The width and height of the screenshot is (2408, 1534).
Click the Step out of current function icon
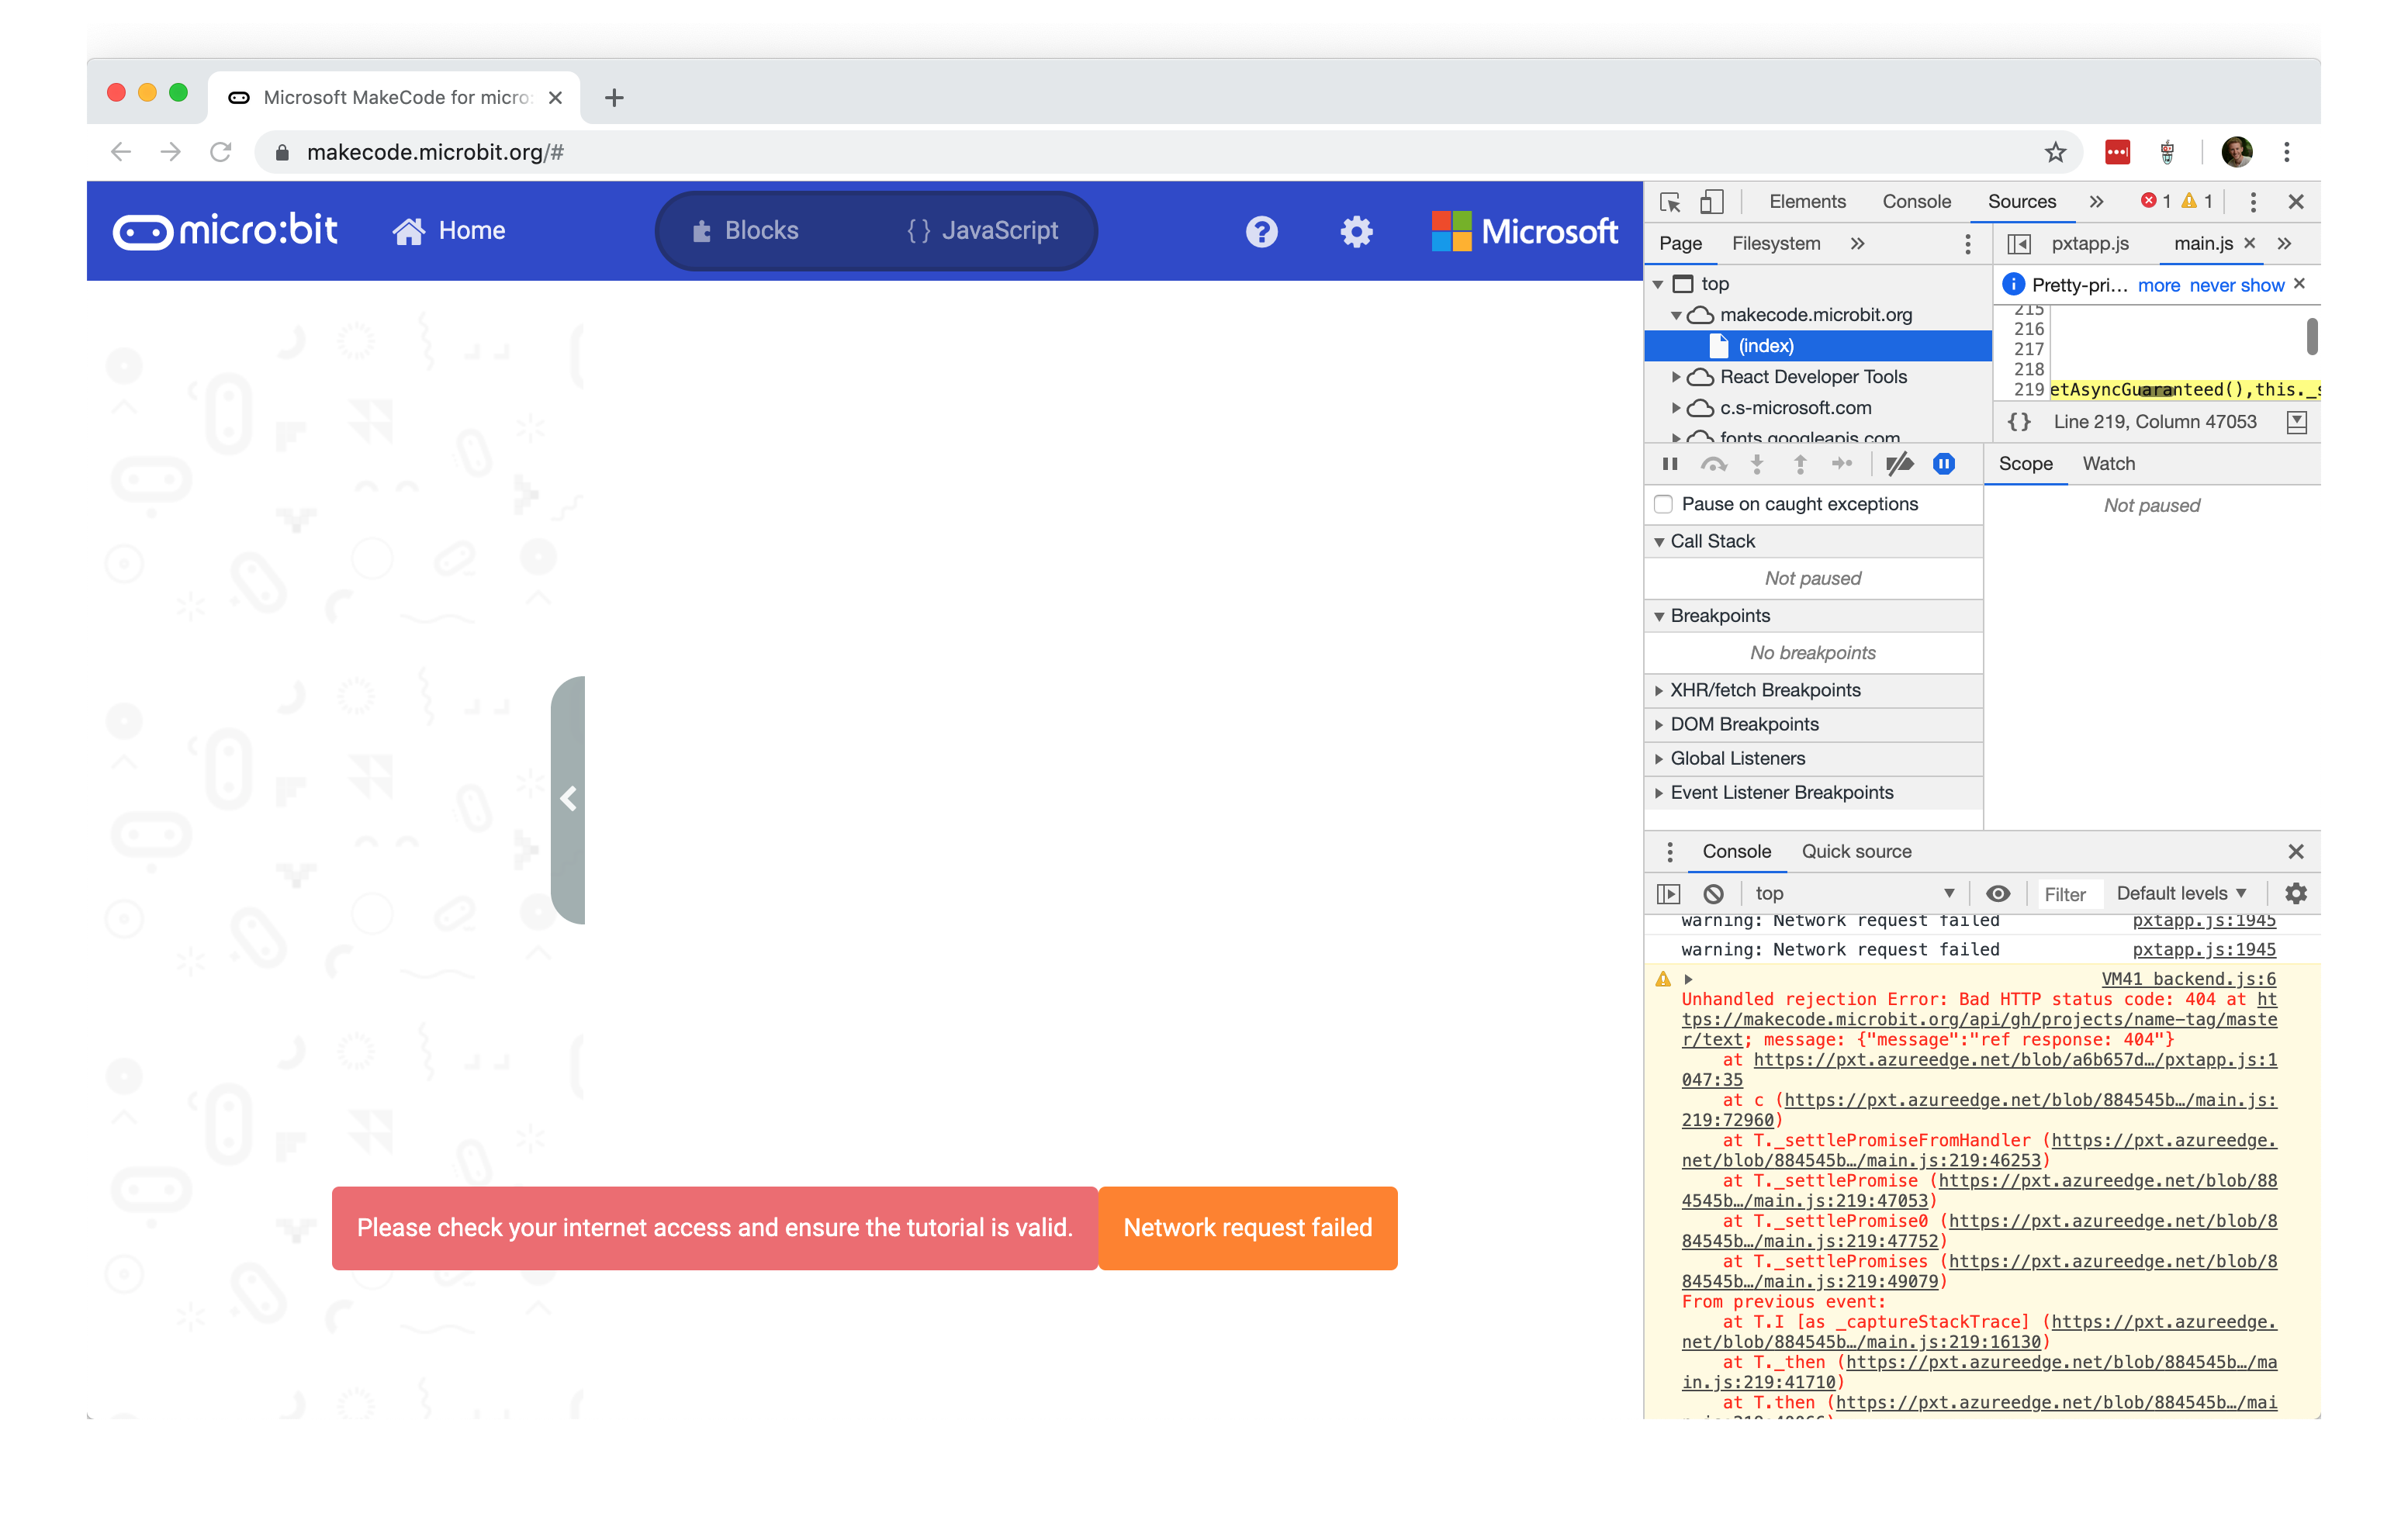pos(1798,463)
